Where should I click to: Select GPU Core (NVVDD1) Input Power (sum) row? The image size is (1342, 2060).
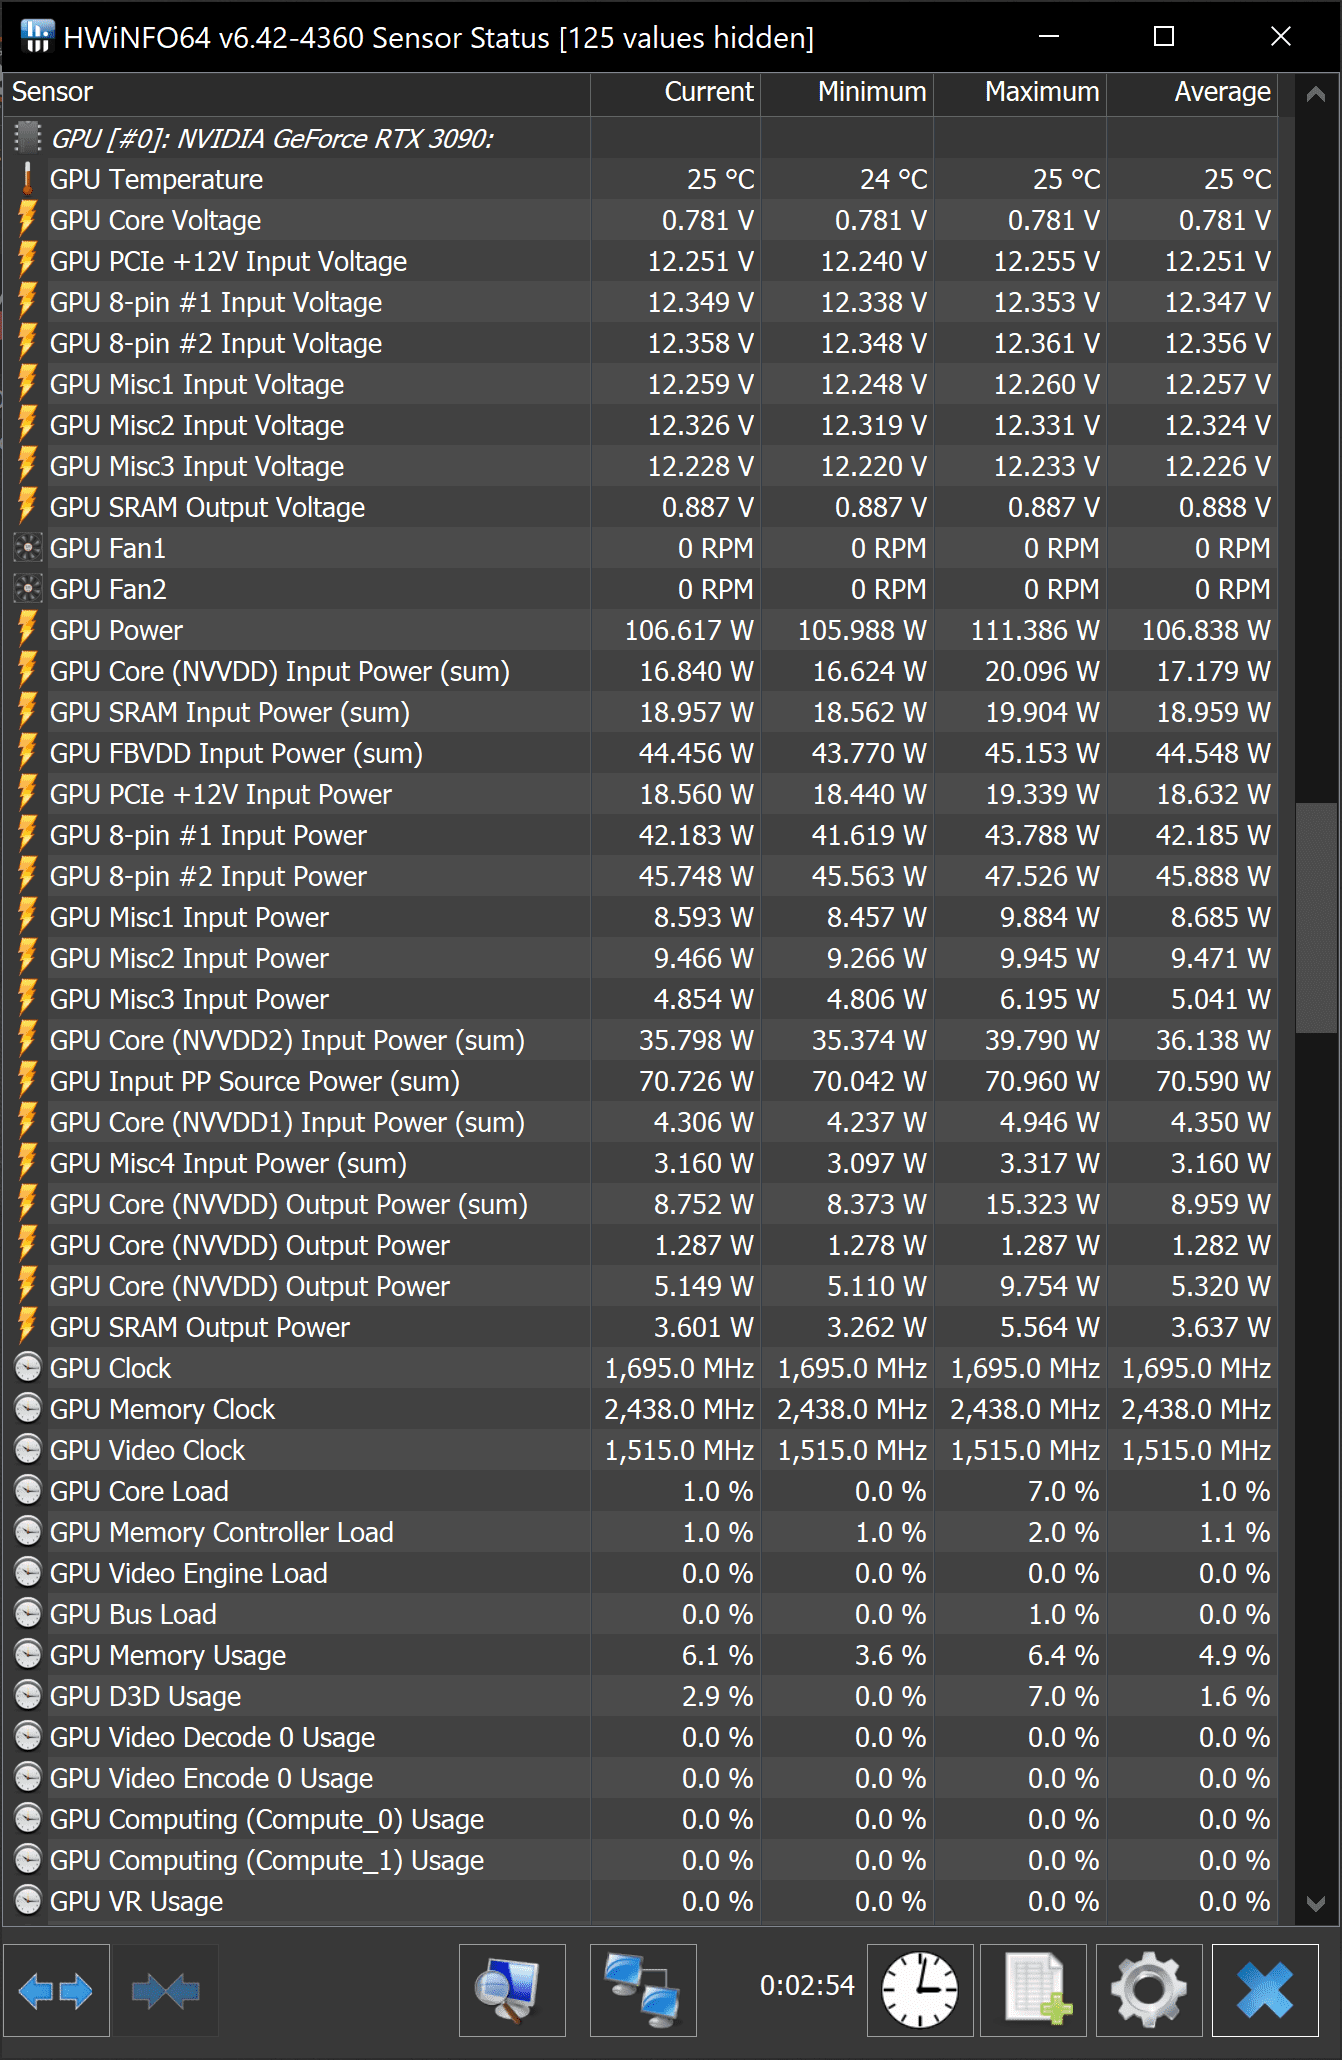[640, 1122]
